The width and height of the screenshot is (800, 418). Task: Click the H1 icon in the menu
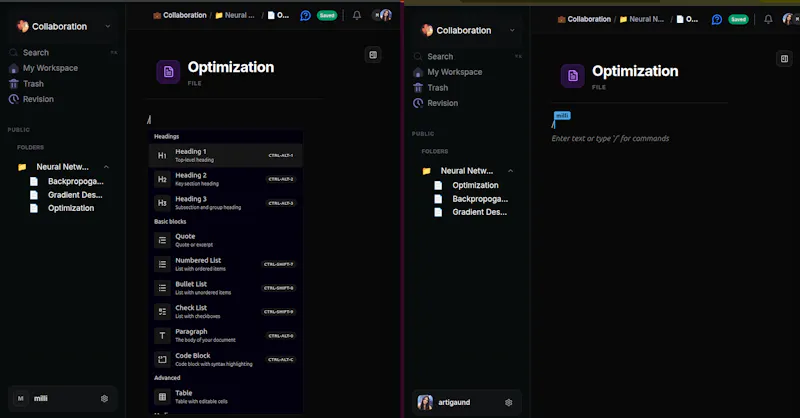click(162, 155)
